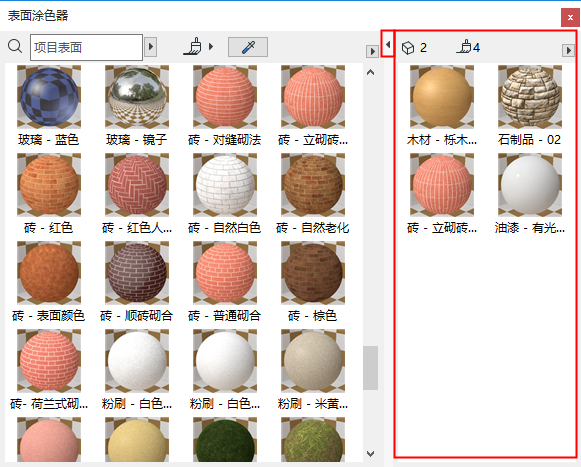Select 砖 - 立砌砖... thumbnail in right panel

coord(442,185)
